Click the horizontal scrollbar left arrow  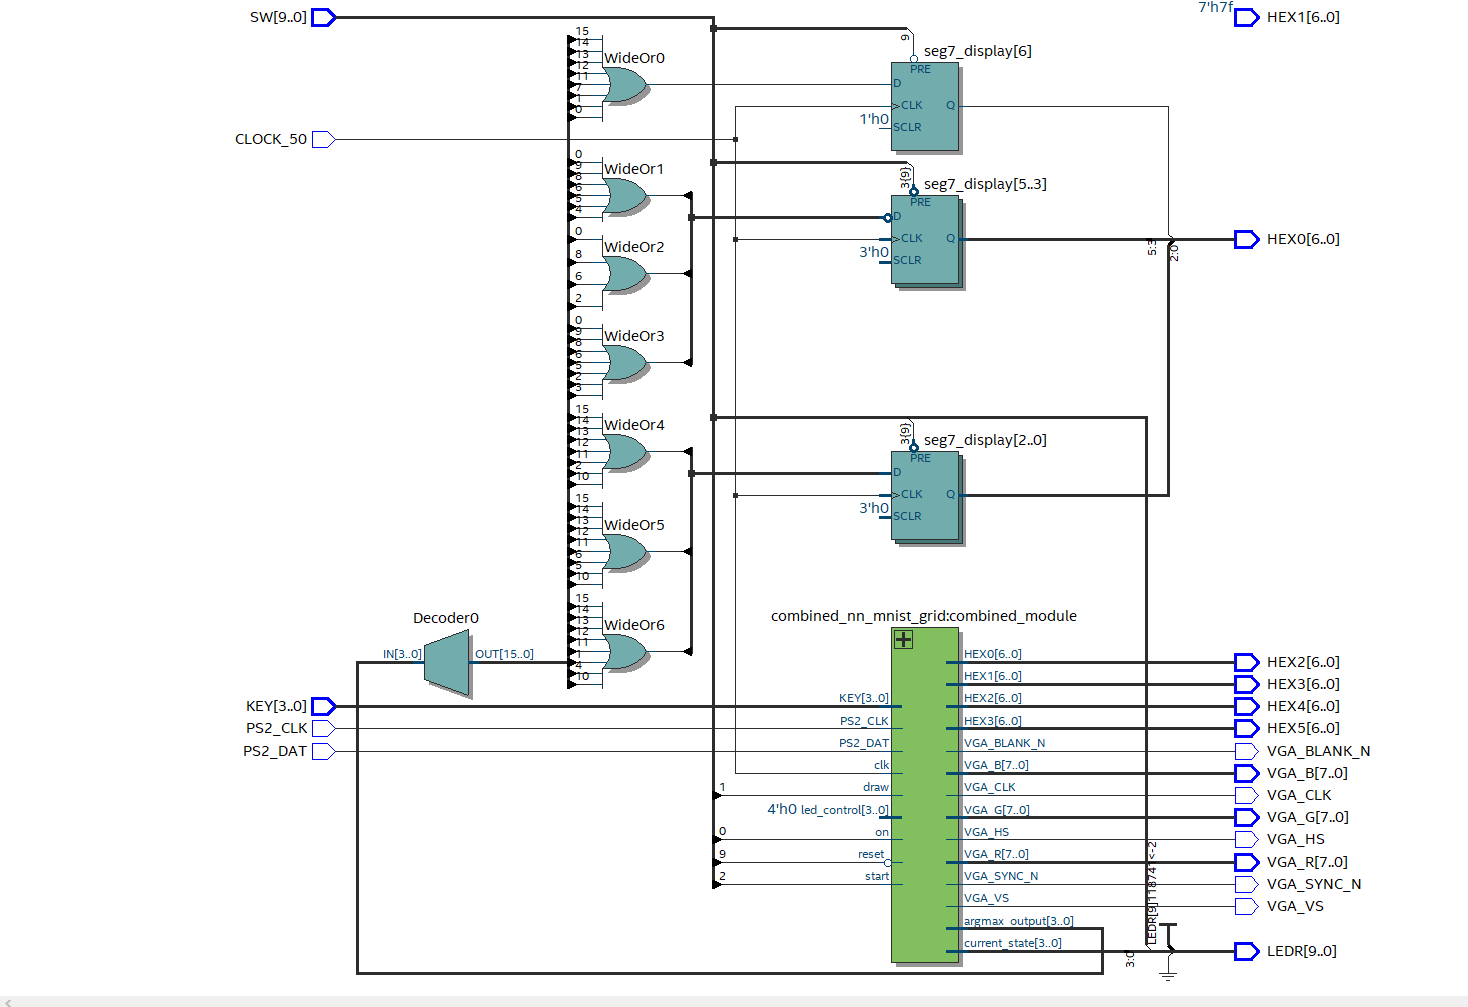point(8,1001)
